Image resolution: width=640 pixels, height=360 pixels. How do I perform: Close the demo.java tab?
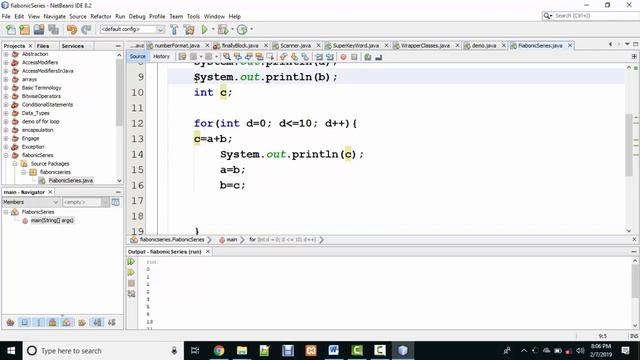pos(503,46)
